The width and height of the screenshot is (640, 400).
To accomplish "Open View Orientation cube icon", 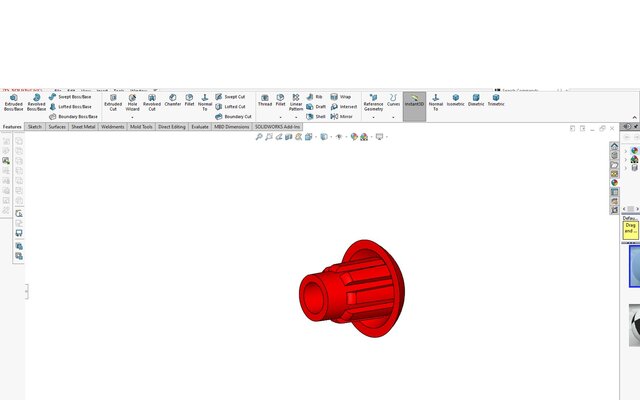I will tap(309, 137).
